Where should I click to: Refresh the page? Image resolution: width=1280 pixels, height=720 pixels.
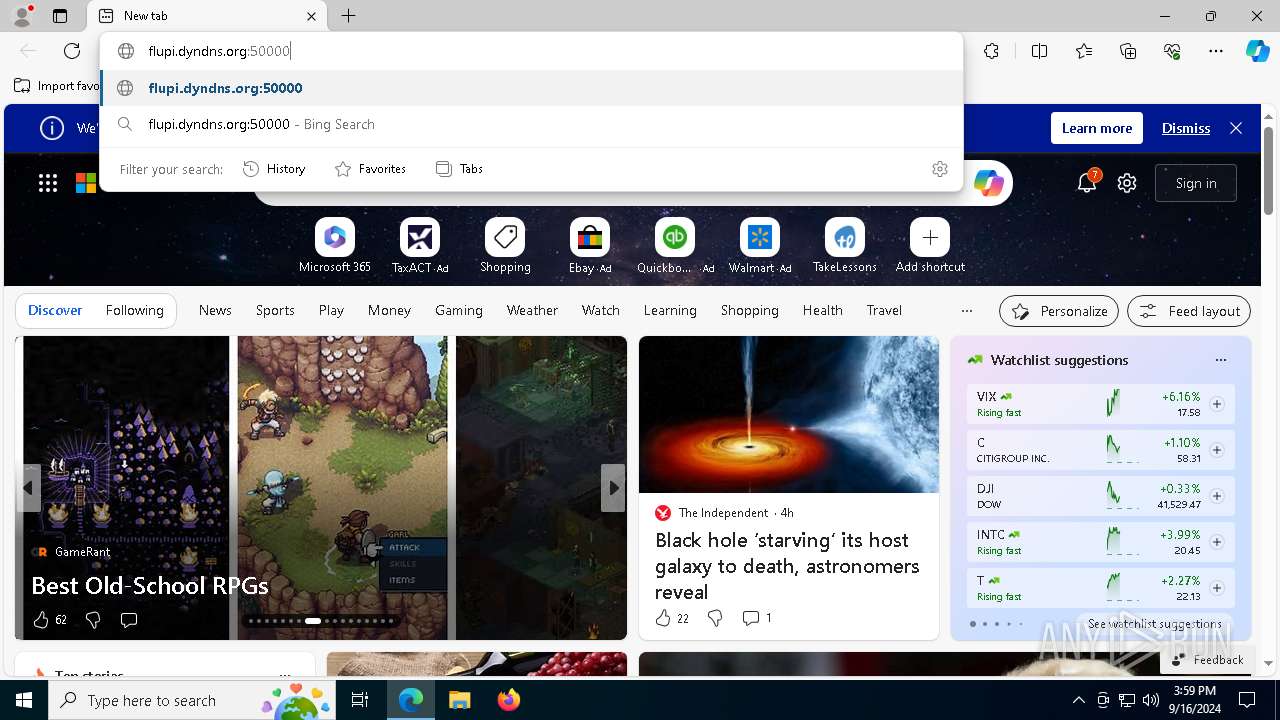coord(72,51)
